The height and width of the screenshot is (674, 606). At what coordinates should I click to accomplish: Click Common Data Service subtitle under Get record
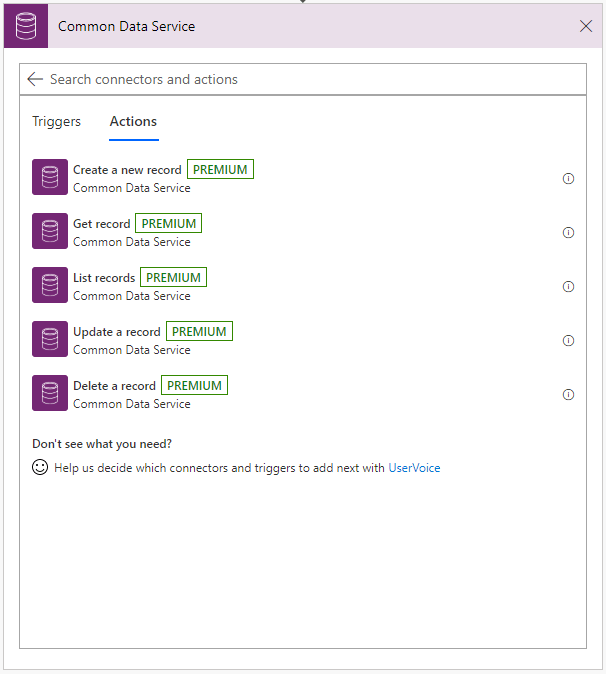tap(132, 242)
